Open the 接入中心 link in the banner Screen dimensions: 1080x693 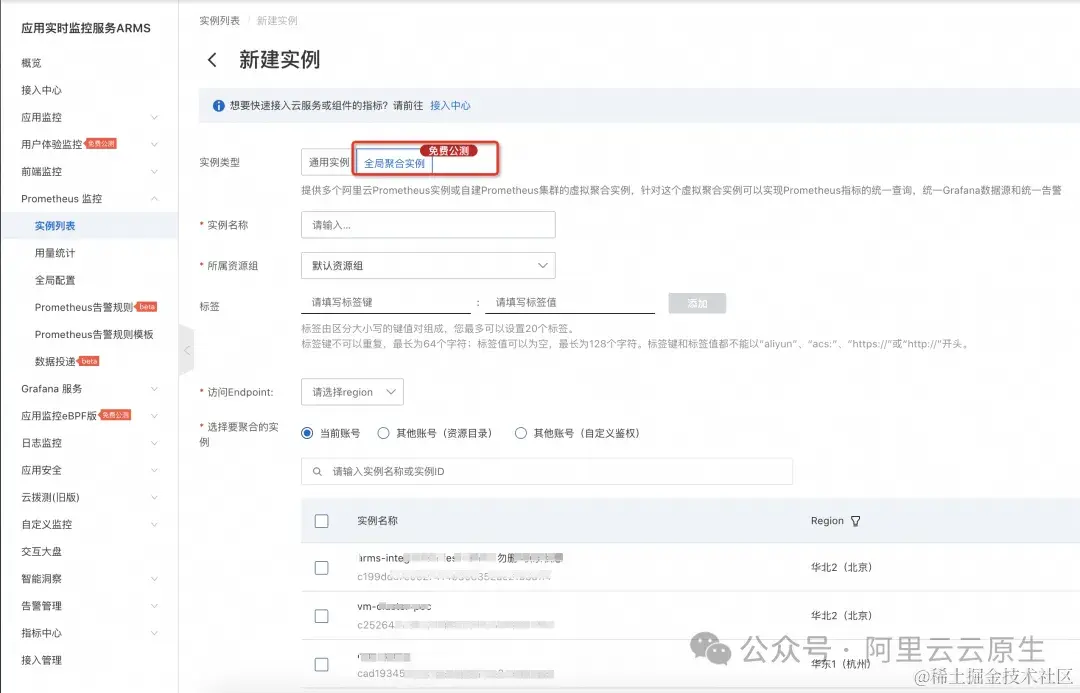[450, 104]
